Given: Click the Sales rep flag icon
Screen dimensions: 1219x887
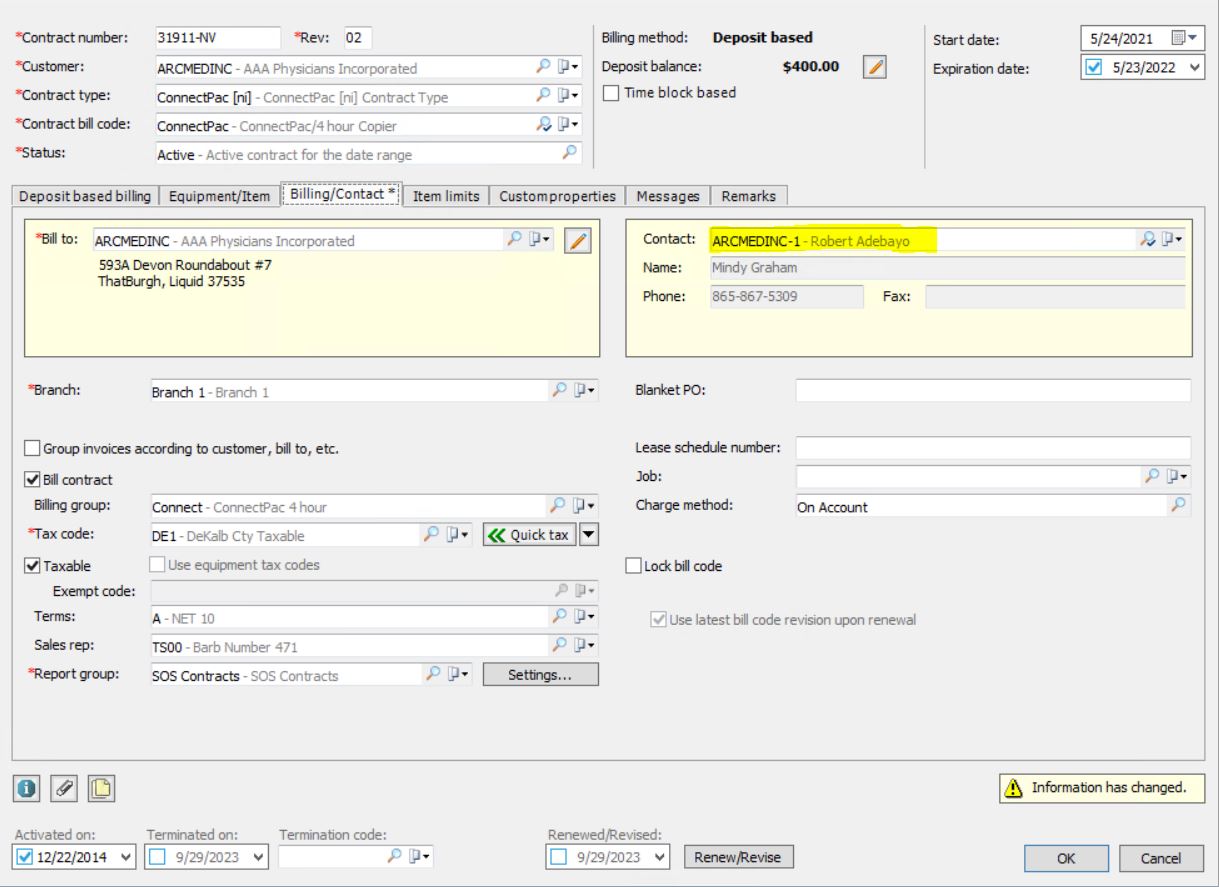Looking at the screenshot, I should pos(586,645).
